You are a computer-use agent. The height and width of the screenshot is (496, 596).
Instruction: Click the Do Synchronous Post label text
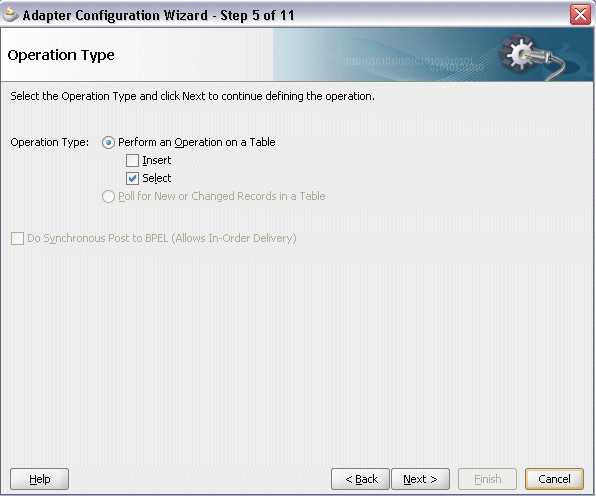click(x=162, y=238)
